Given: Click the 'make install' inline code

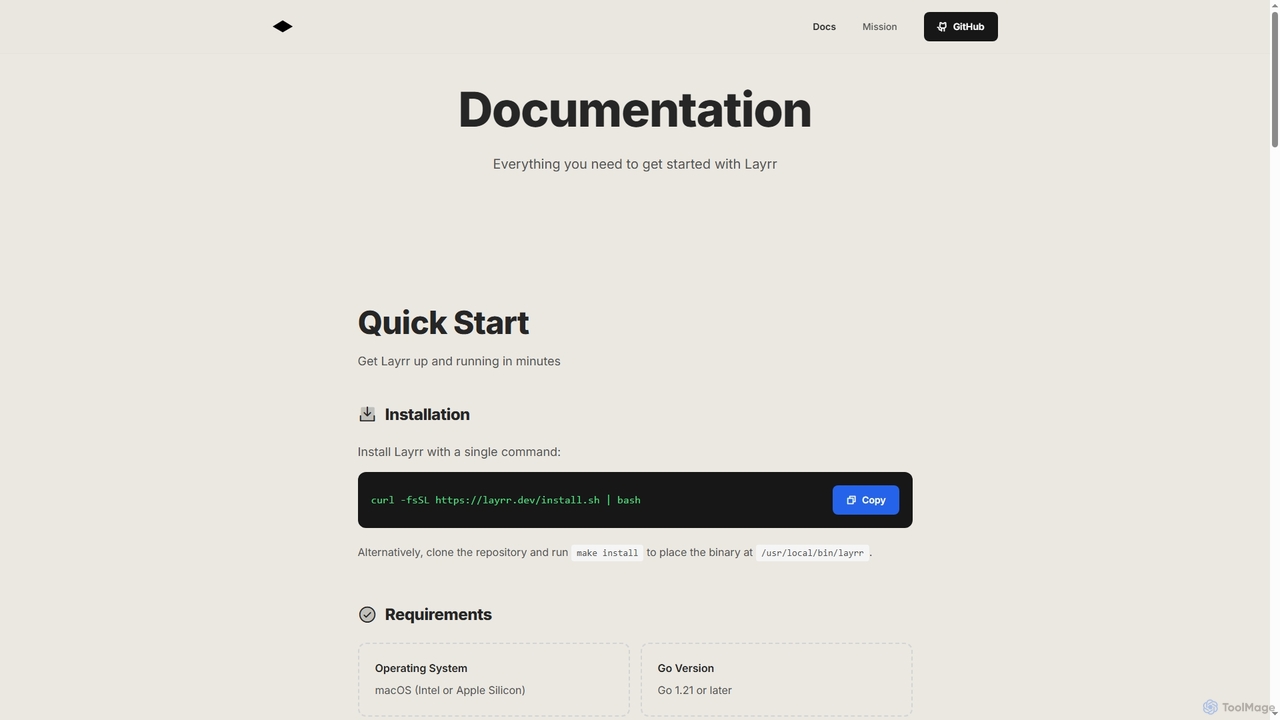Looking at the screenshot, I should [x=607, y=553].
